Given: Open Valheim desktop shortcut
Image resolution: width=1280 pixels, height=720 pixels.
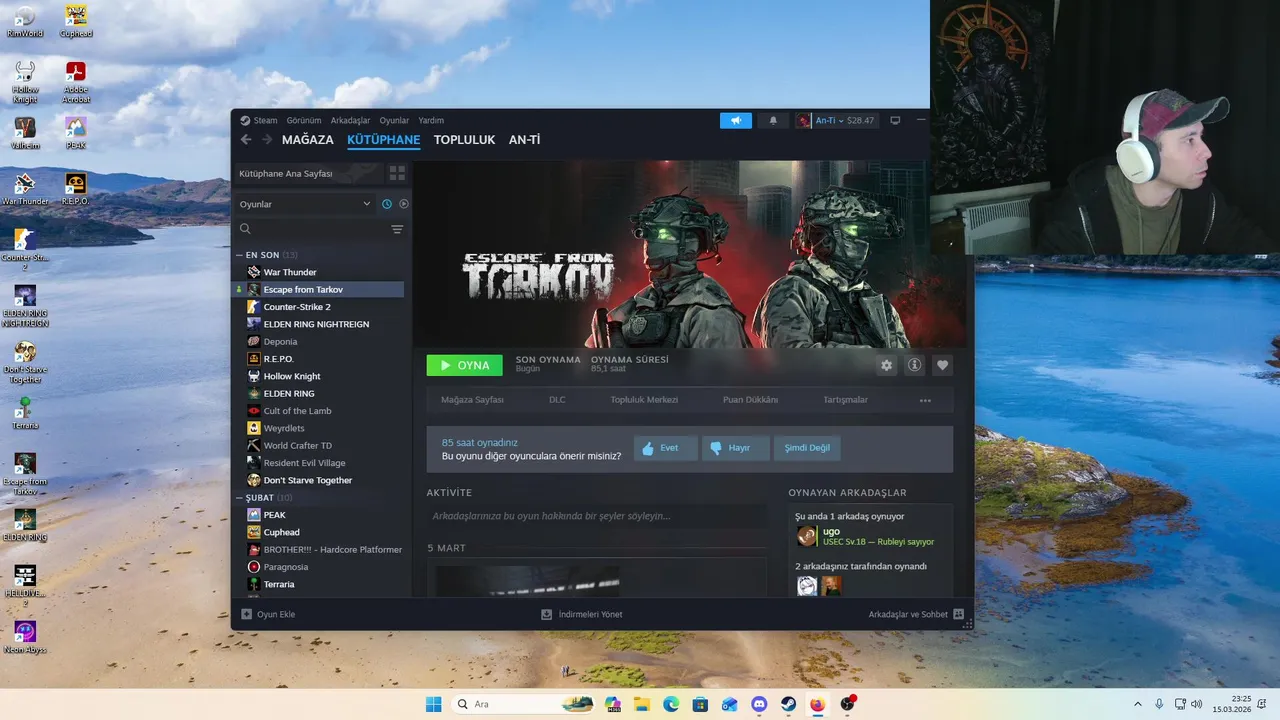Looking at the screenshot, I should (25, 133).
